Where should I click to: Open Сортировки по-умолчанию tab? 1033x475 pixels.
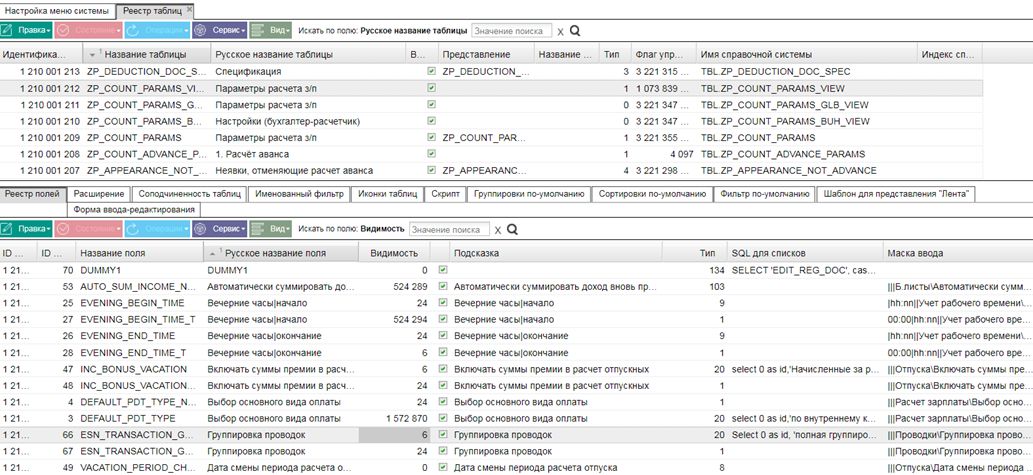(x=652, y=194)
